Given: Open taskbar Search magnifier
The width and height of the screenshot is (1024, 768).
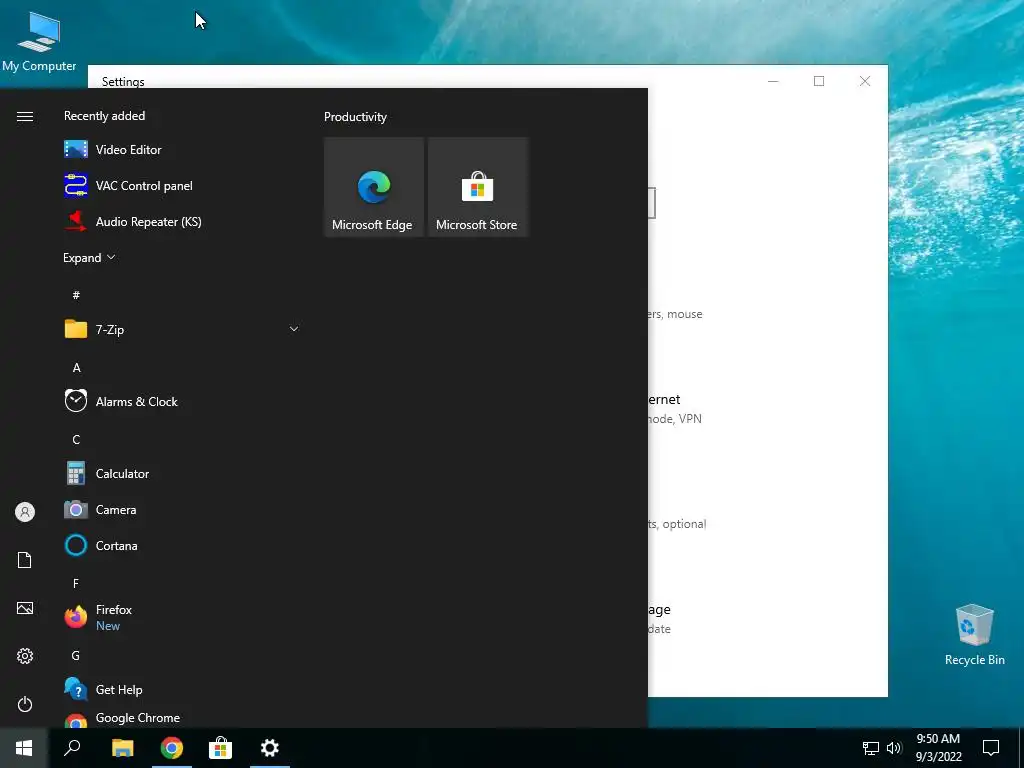Looking at the screenshot, I should tap(72, 748).
